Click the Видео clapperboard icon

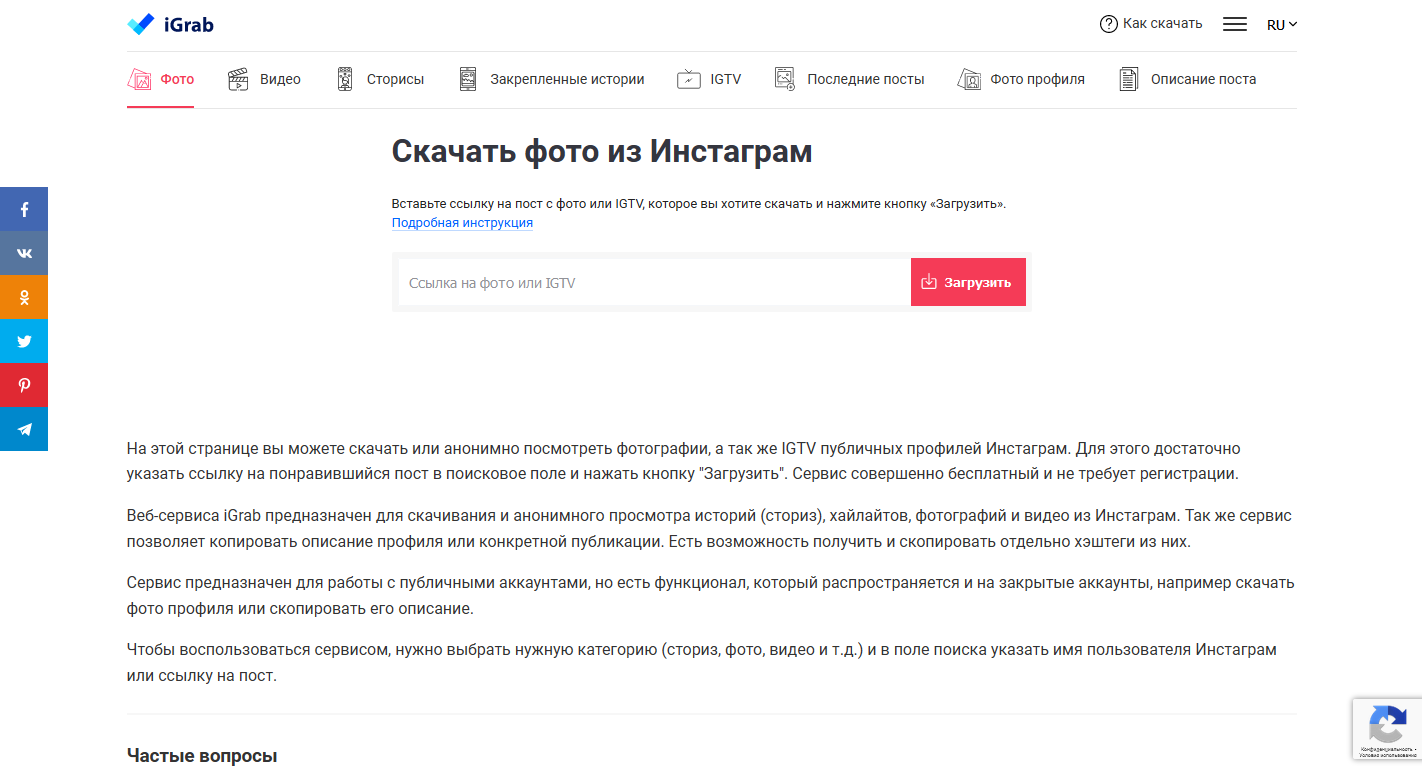tap(238, 79)
